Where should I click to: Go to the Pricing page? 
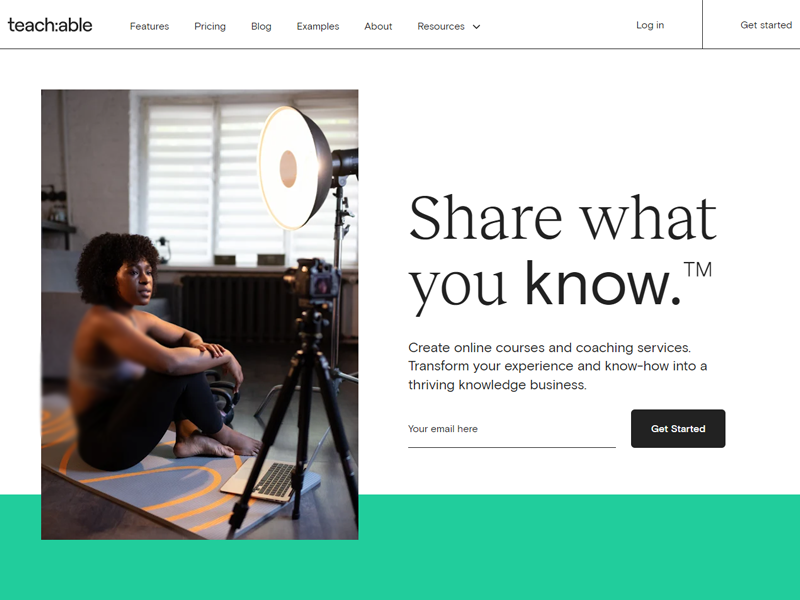210,26
